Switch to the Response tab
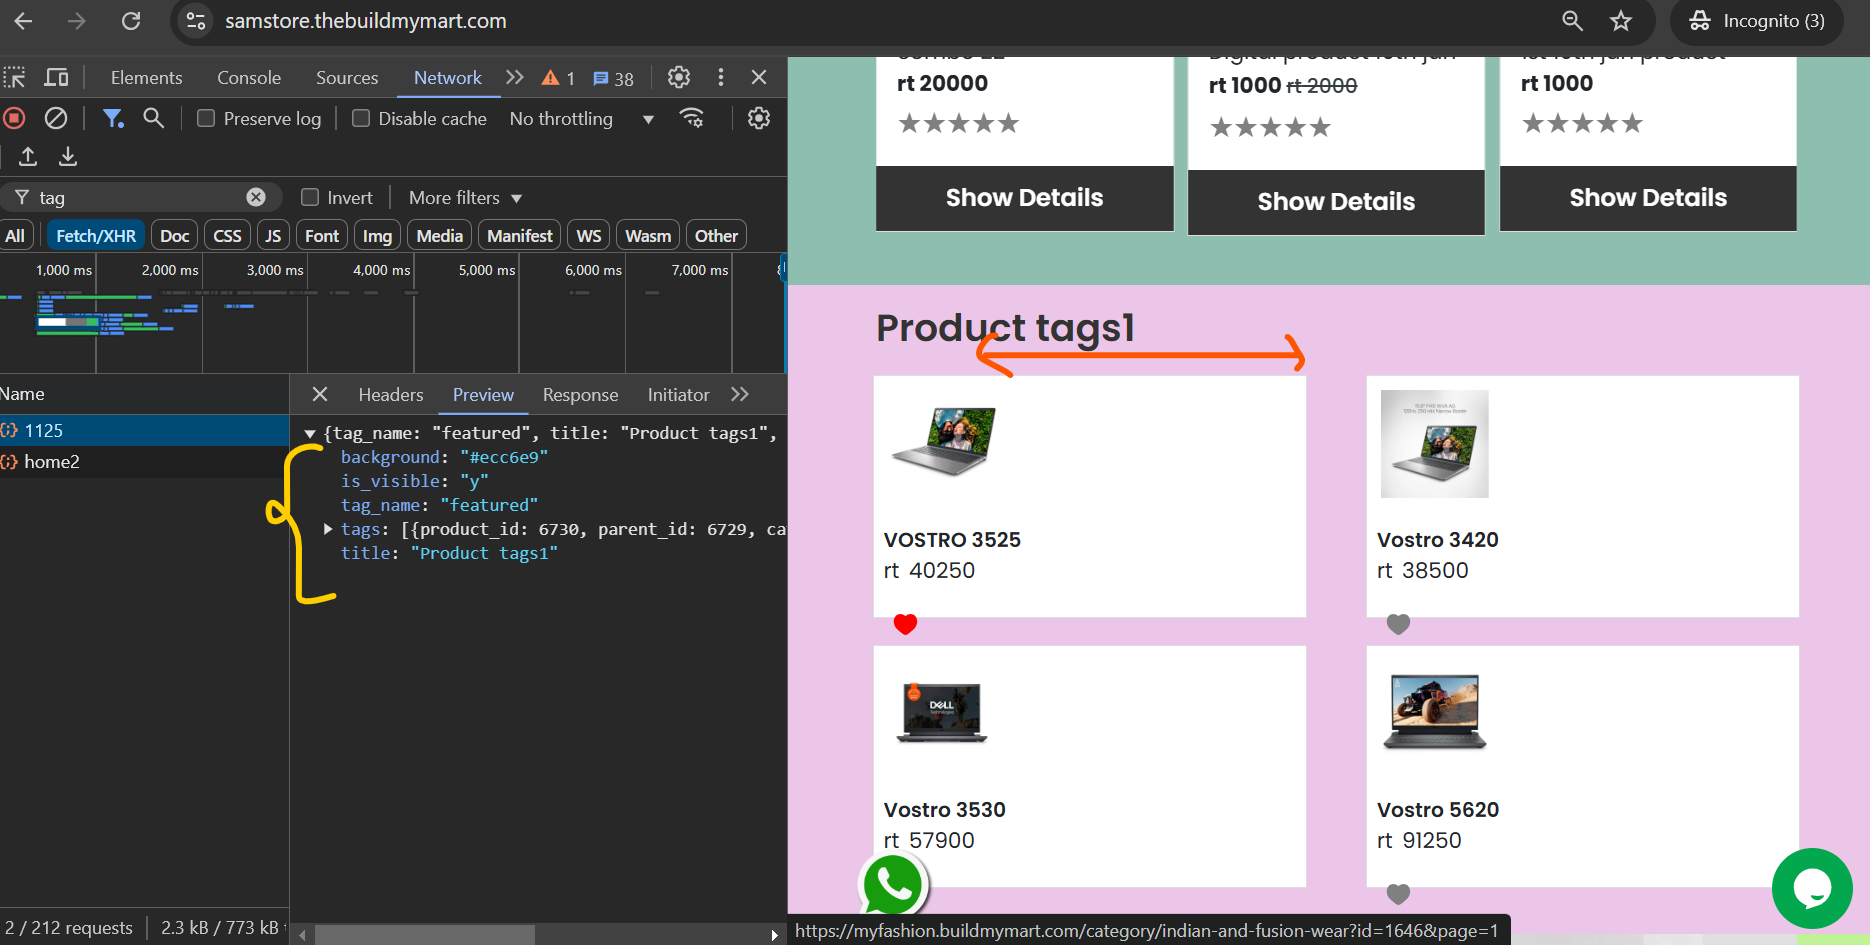The image size is (1870, 945). pos(580,395)
